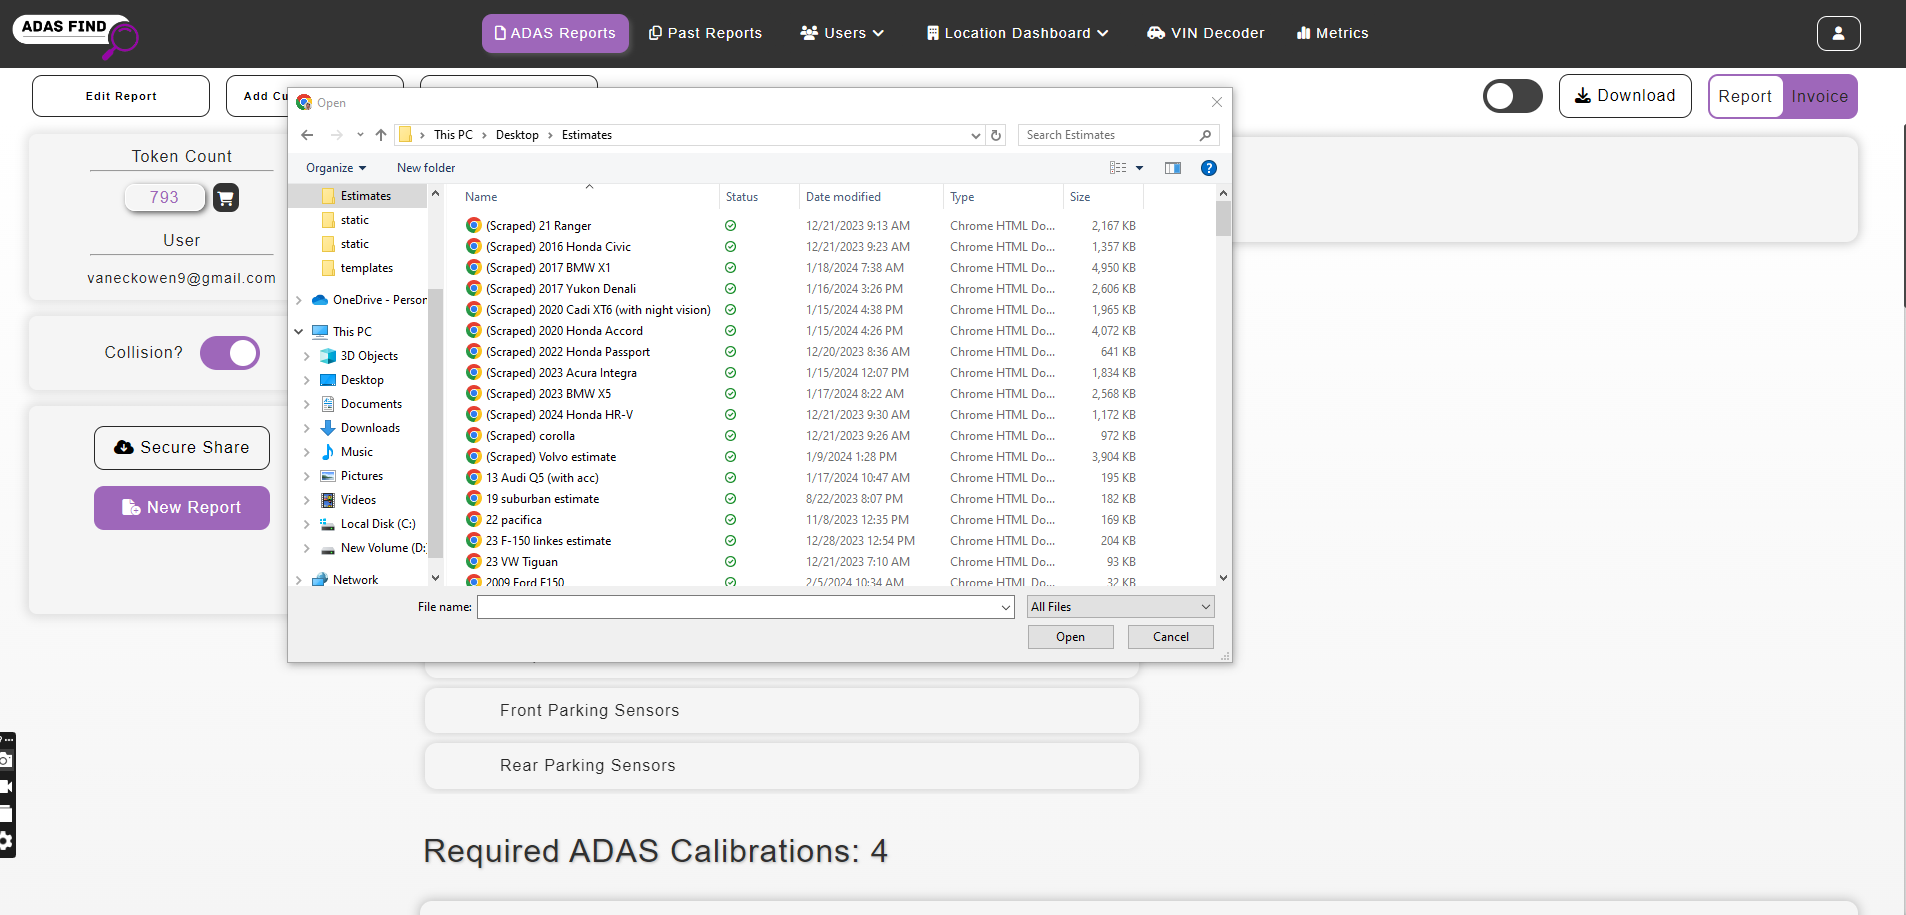Show the preview pane icon
The image size is (1906, 915).
pos(1173,168)
